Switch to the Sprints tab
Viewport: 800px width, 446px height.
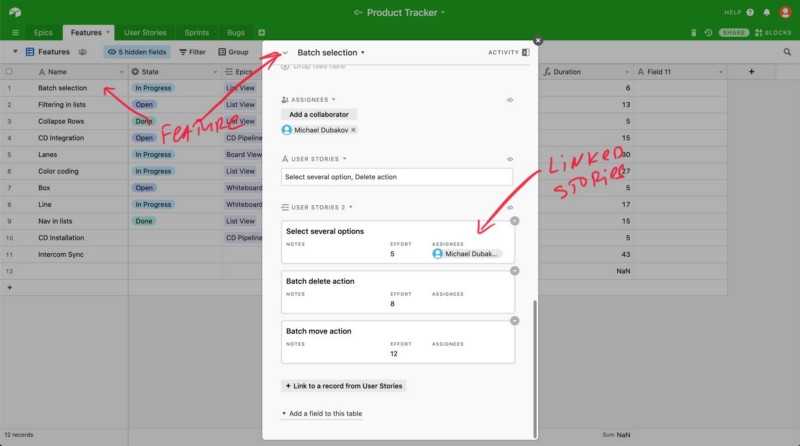coord(196,33)
